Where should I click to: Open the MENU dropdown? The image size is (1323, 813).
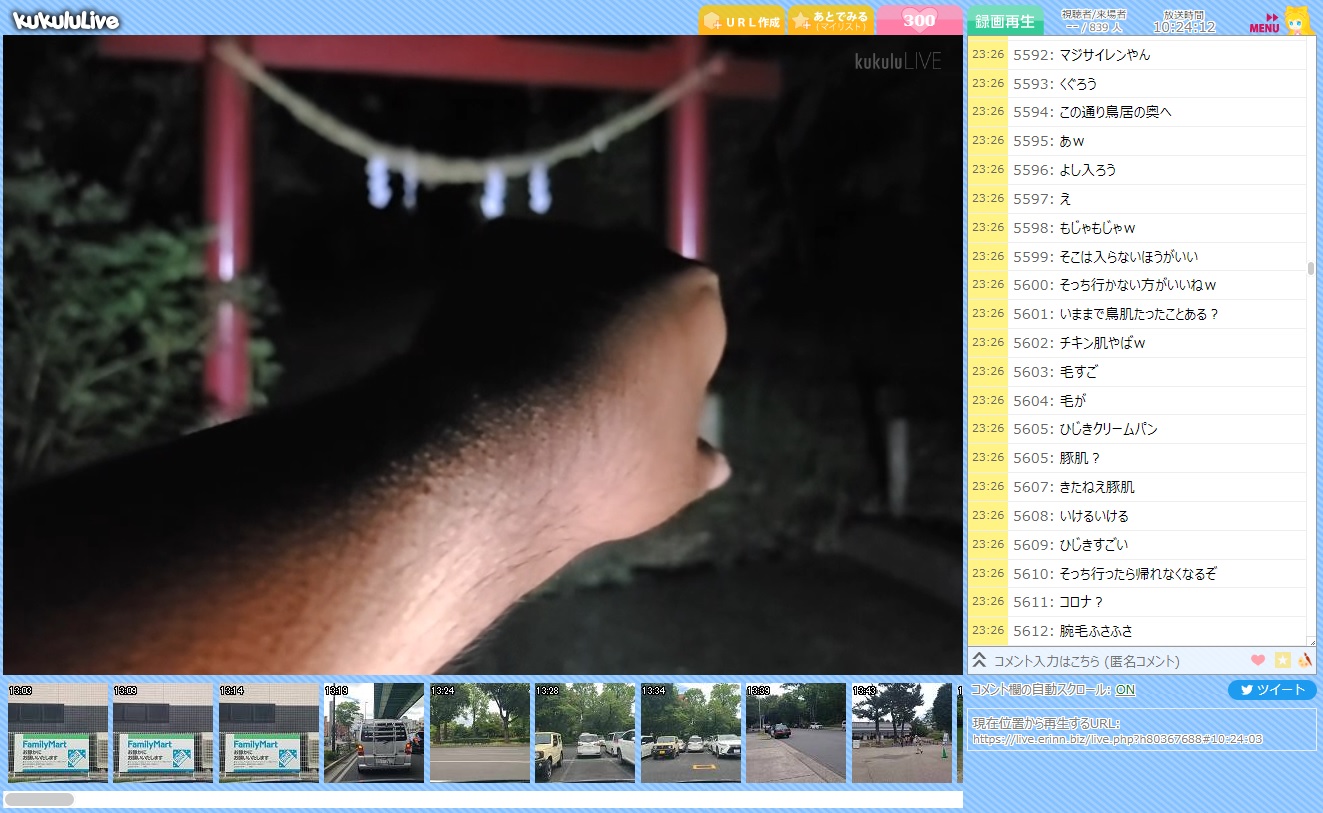pyautogui.click(x=1264, y=23)
